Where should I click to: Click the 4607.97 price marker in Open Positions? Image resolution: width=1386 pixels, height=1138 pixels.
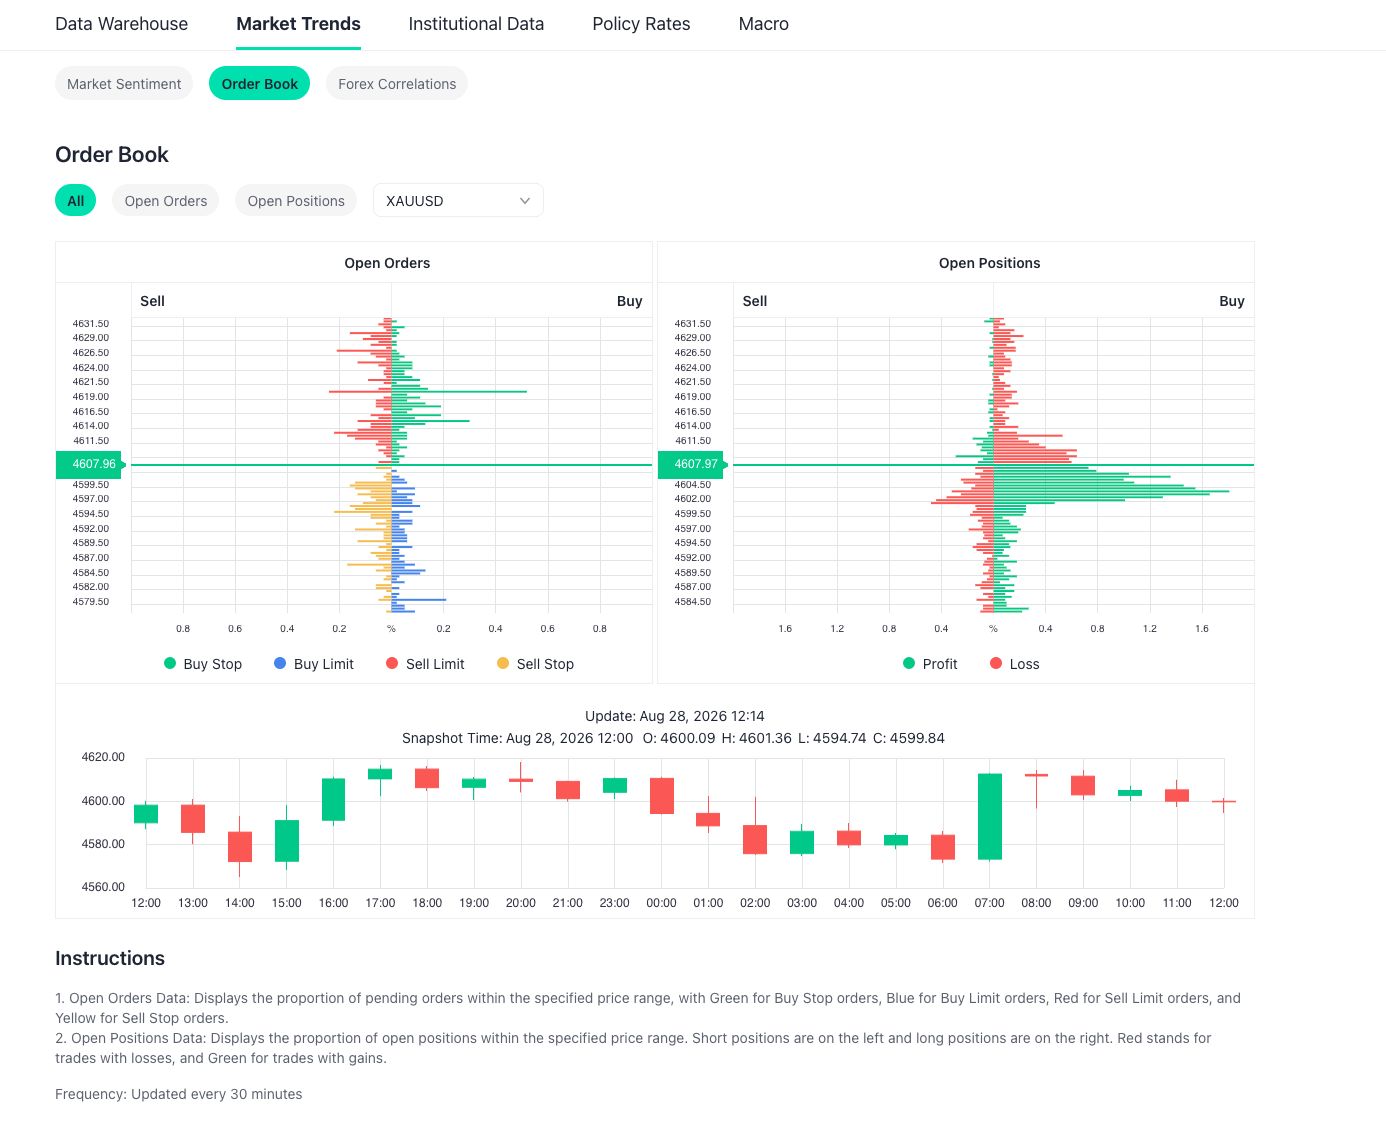(693, 464)
